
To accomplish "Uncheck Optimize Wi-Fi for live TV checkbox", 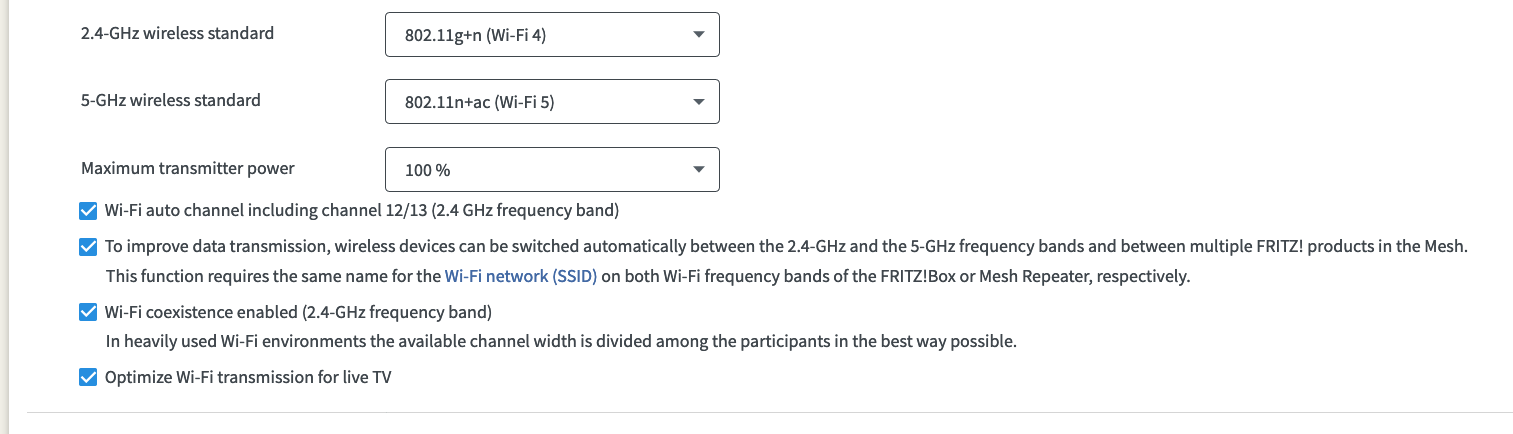I will point(88,378).
